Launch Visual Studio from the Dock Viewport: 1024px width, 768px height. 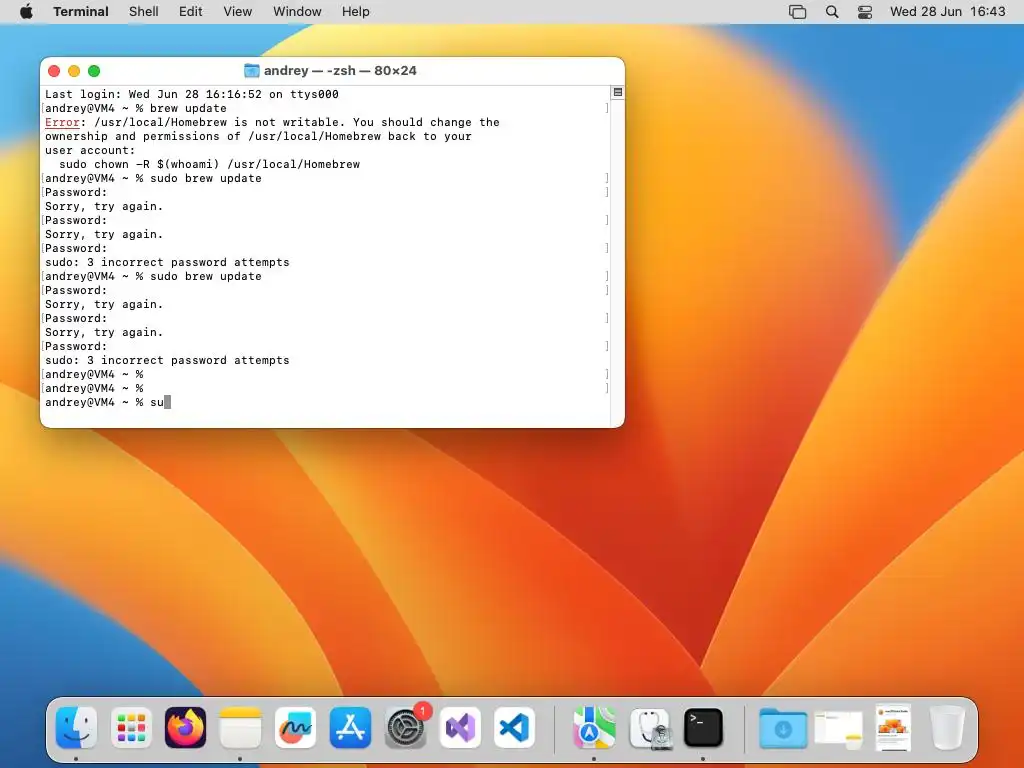460,727
